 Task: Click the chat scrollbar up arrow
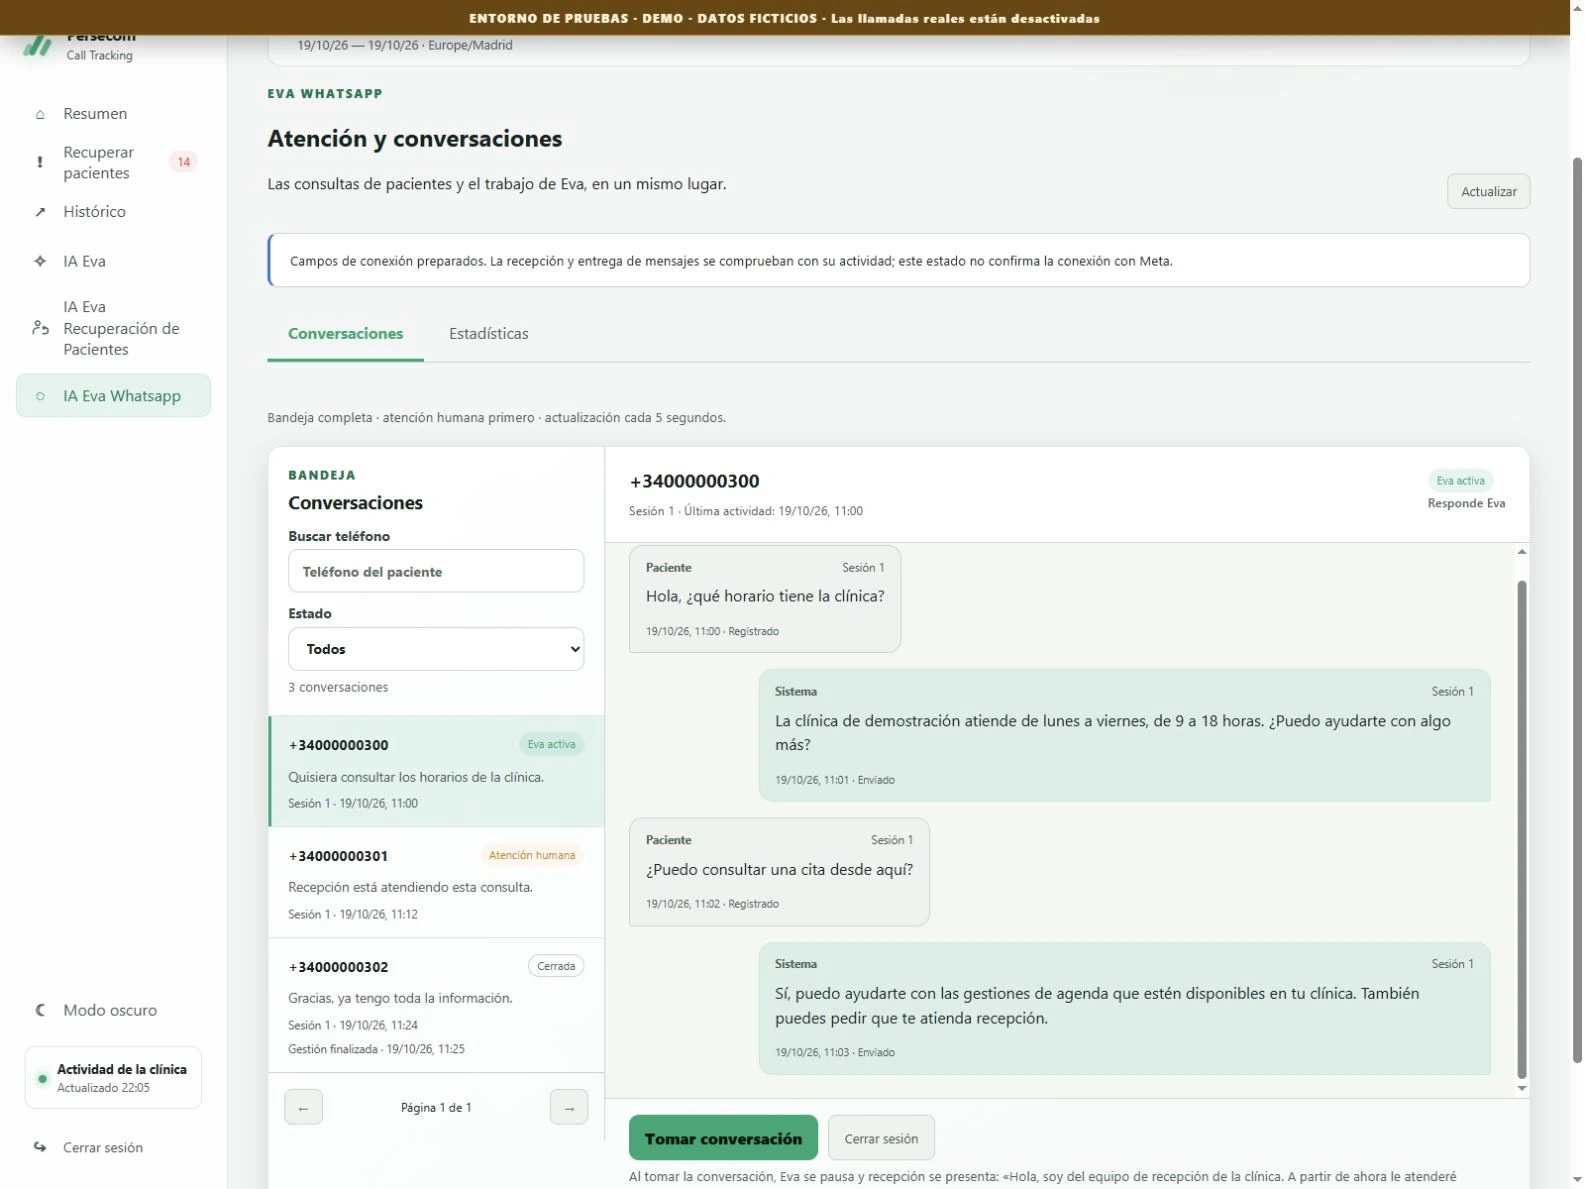pos(1522,552)
